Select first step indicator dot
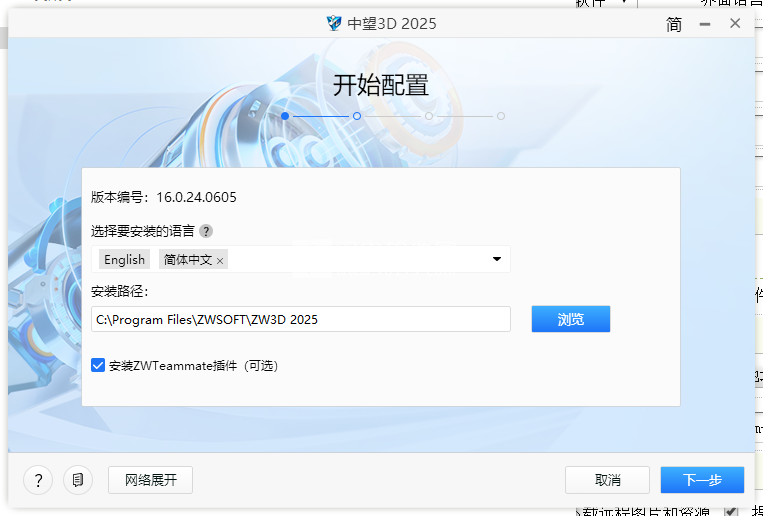Image resolution: width=763 pixels, height=516 pixels. [x=285, y=116]
